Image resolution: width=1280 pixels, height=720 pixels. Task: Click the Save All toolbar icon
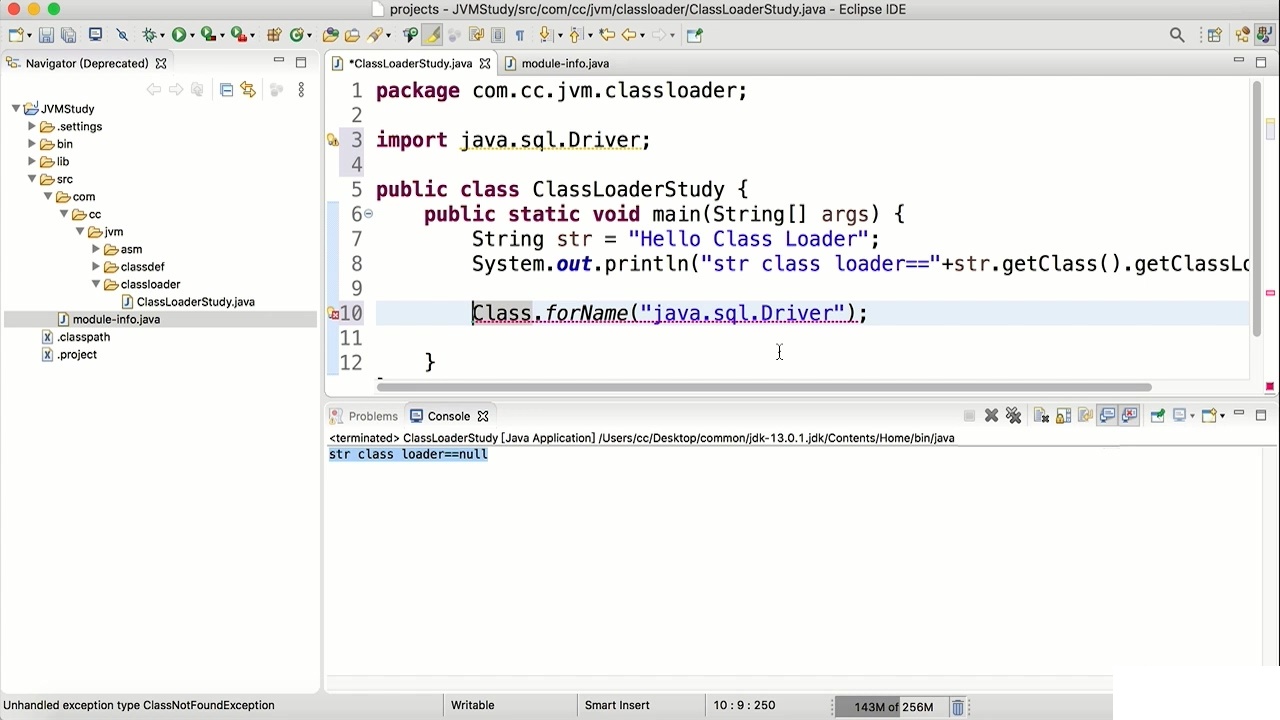69,35
